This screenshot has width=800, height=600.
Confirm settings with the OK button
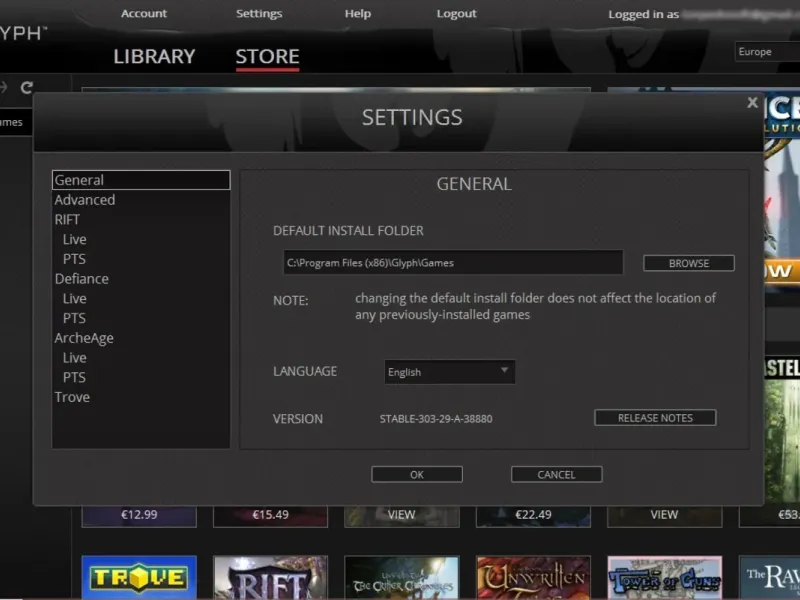417,474
